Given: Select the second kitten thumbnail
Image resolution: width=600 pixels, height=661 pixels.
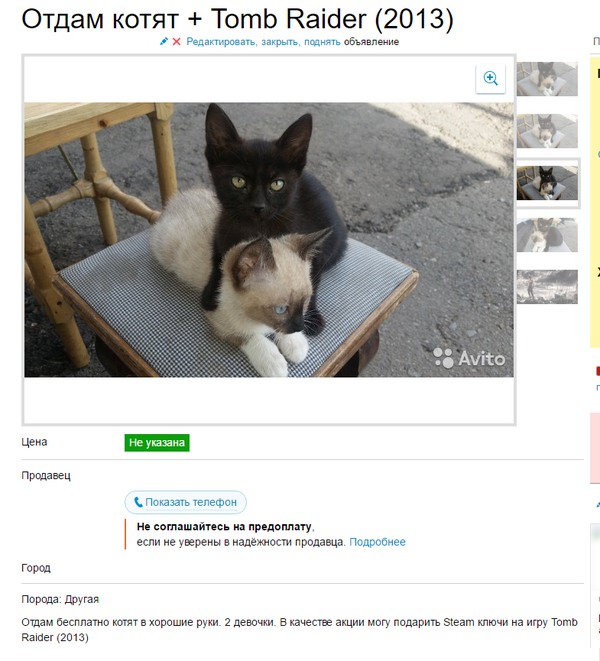Looking at the screenshot, I should coord(547,131).
